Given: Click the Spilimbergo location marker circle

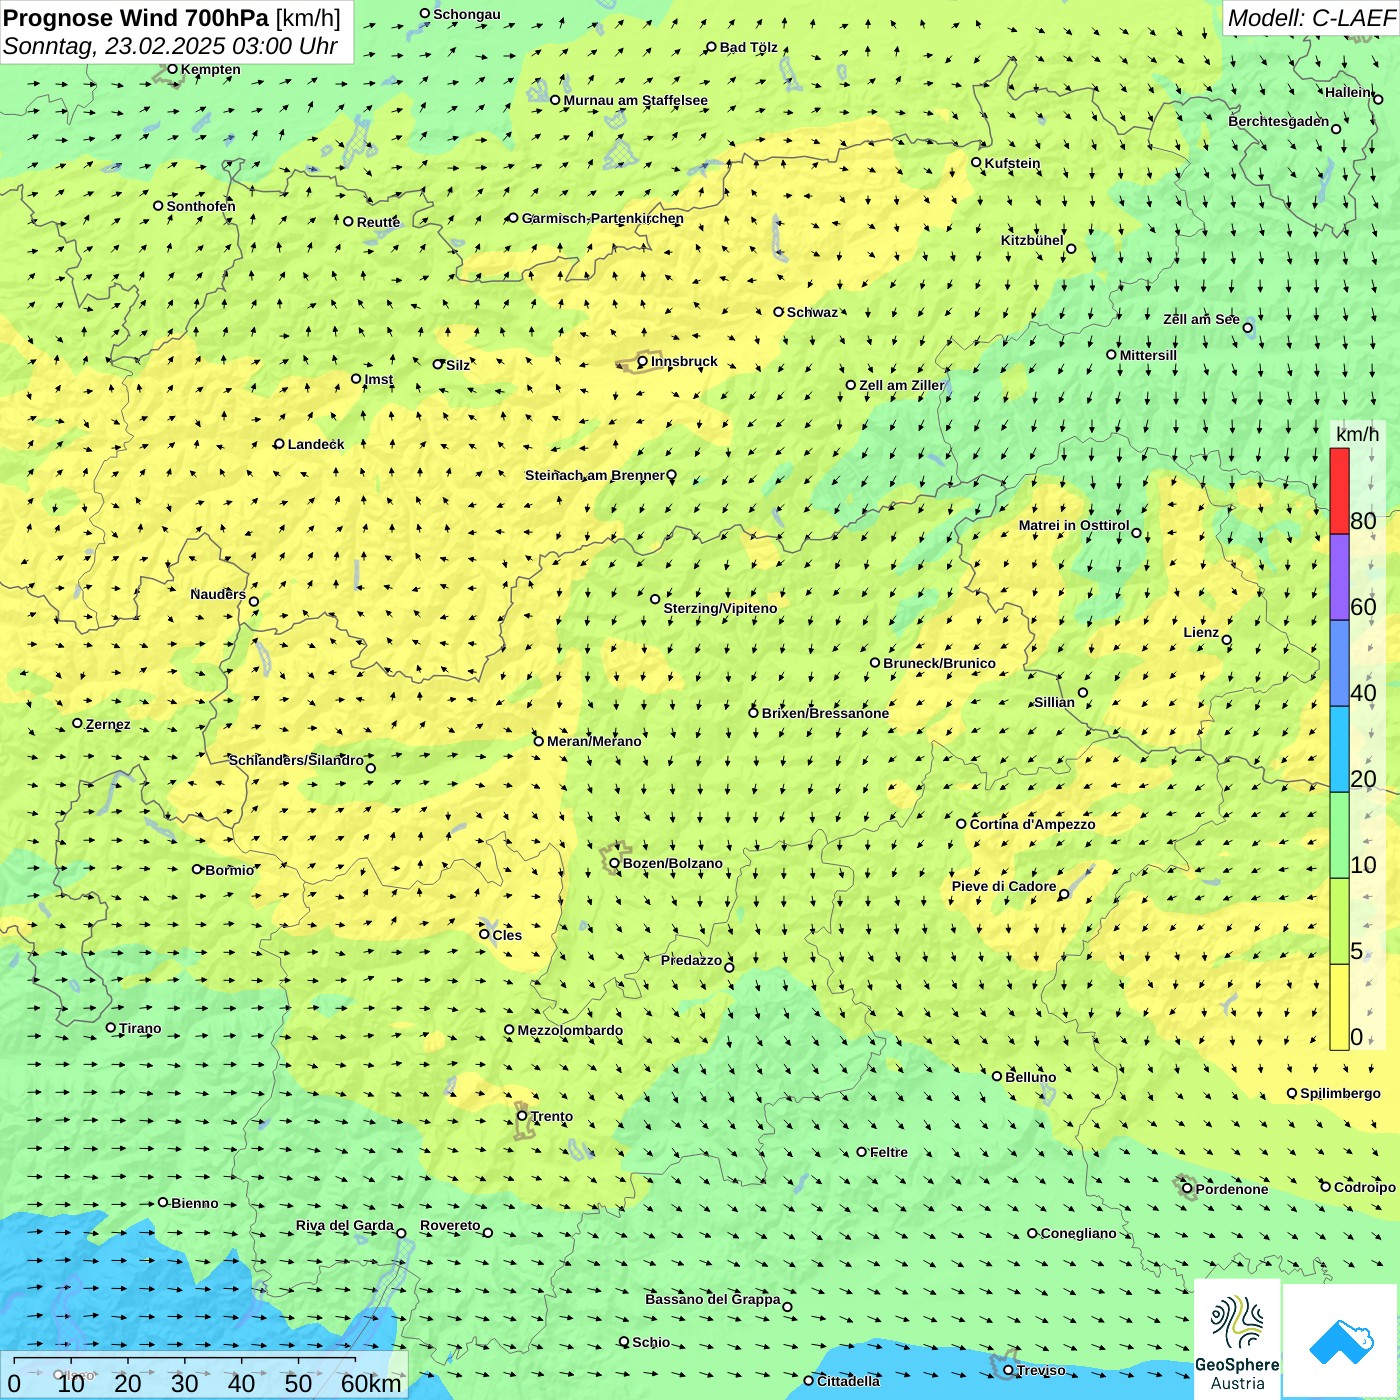Looking at the screenshot, I should click(1292, 1094).
